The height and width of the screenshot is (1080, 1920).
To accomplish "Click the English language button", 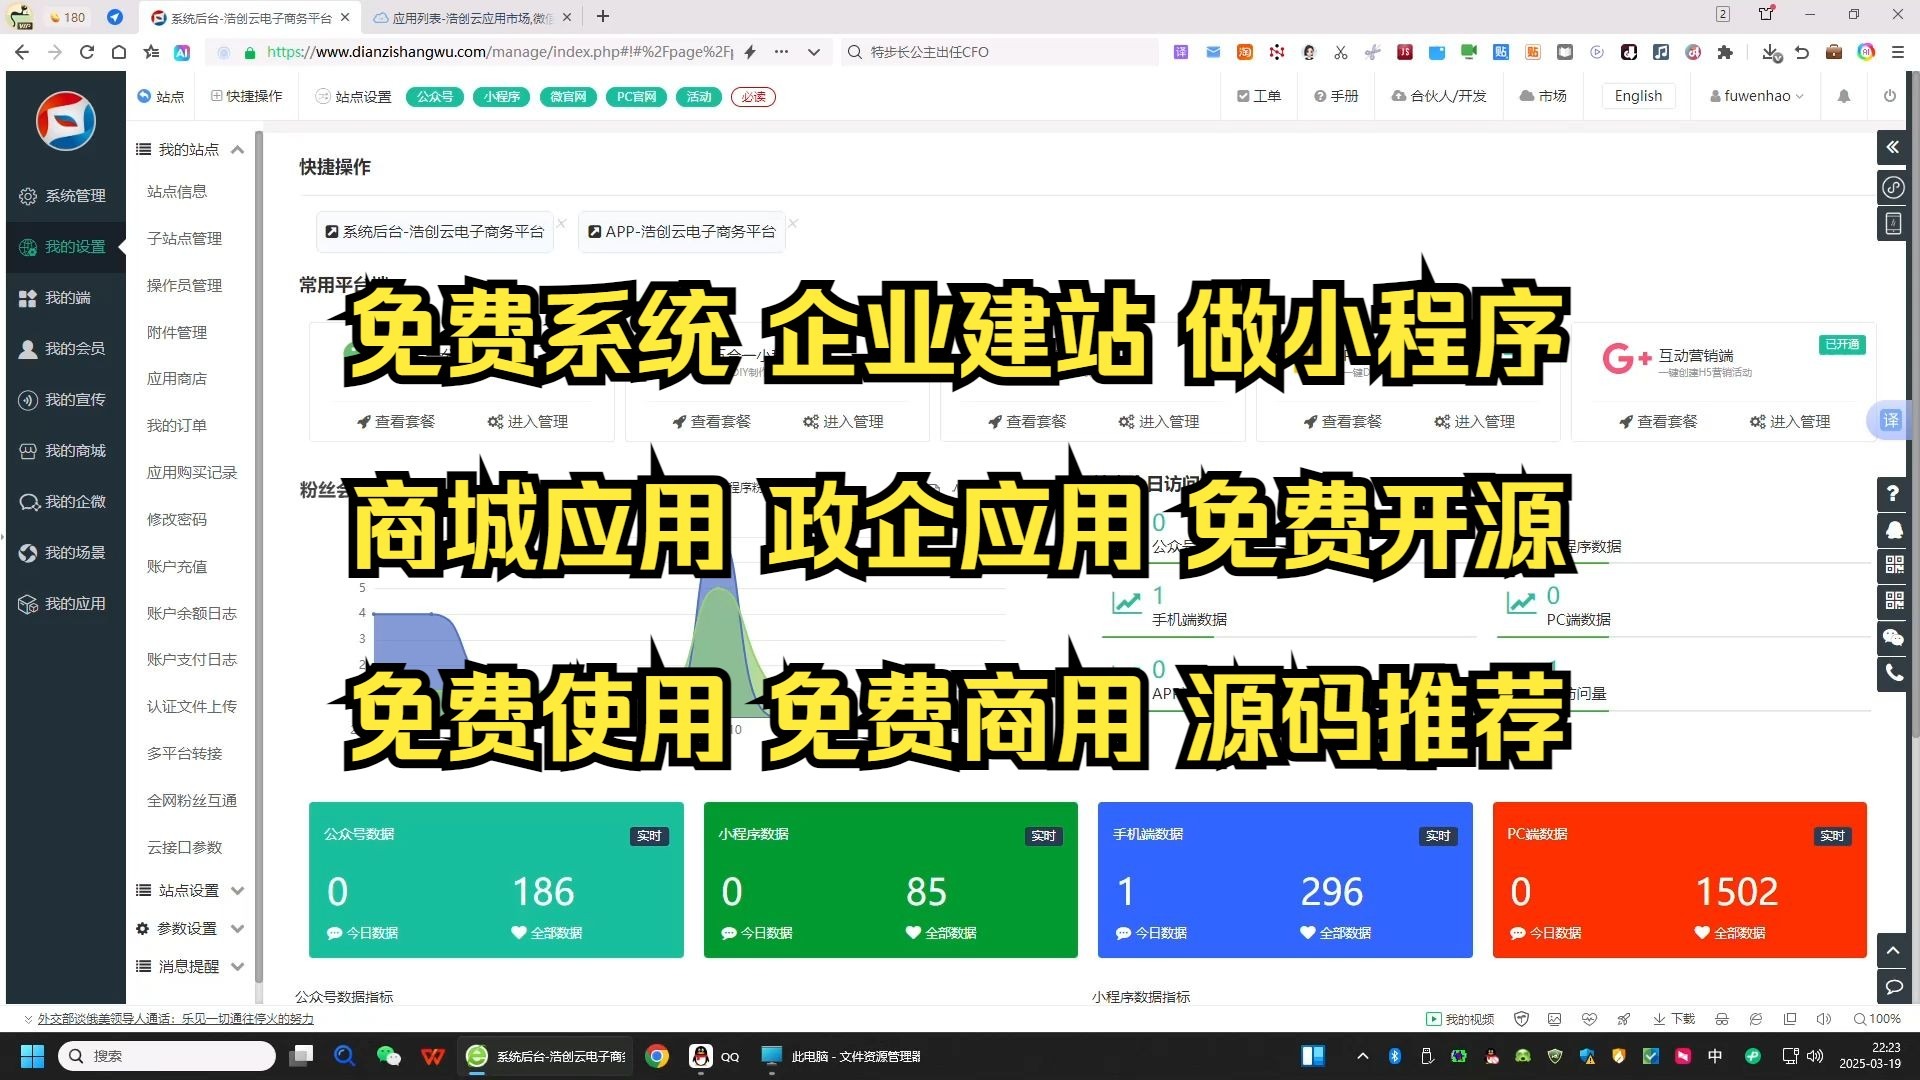I will [1638, 96].
